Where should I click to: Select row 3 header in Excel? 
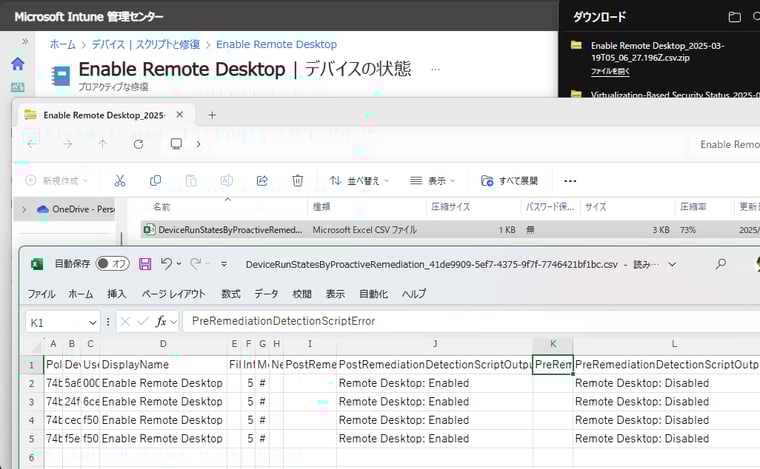[32, 402]
